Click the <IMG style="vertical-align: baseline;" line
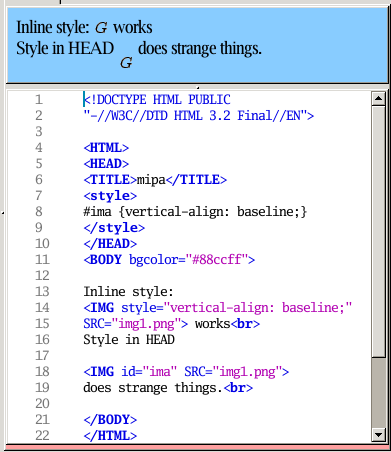Image resolution: width=391 pixels, height=452 pixels. [218, 308]
